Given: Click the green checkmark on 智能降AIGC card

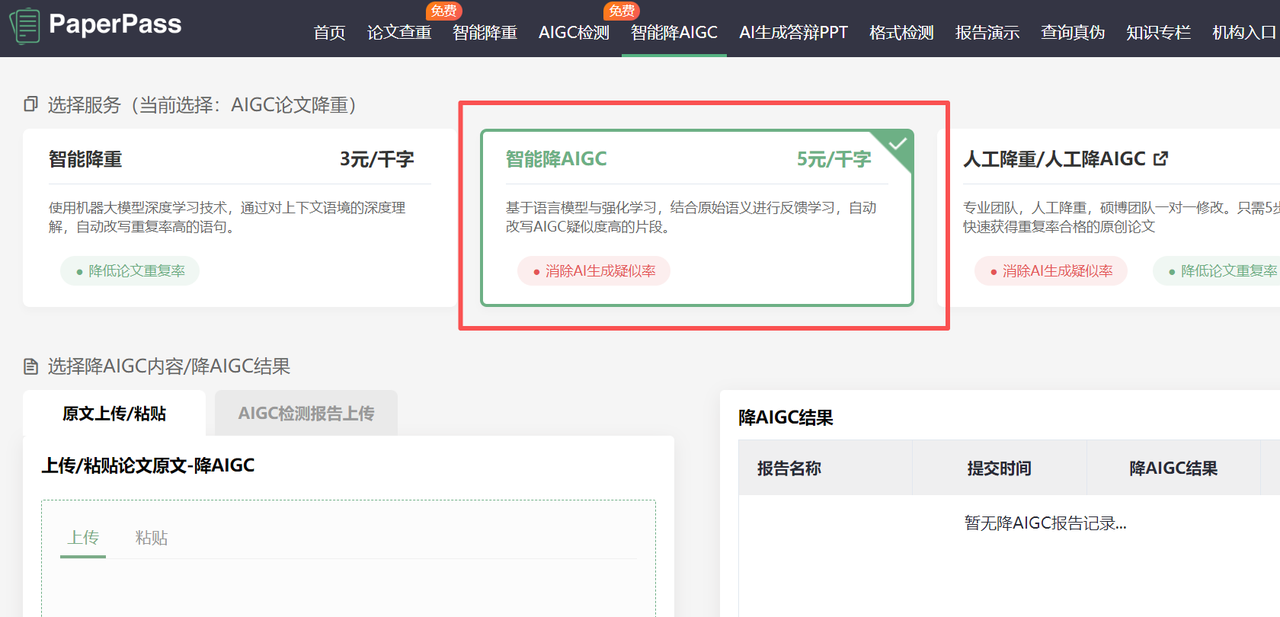Looking at the screenshot, I should click(898, 144).
